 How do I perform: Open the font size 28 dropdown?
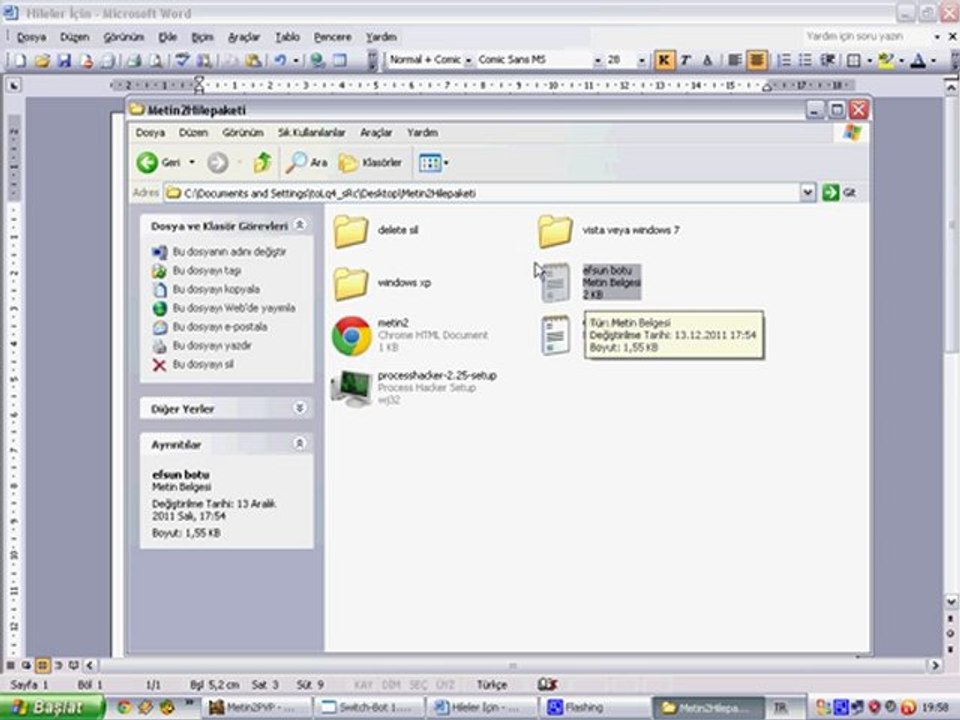641,61
